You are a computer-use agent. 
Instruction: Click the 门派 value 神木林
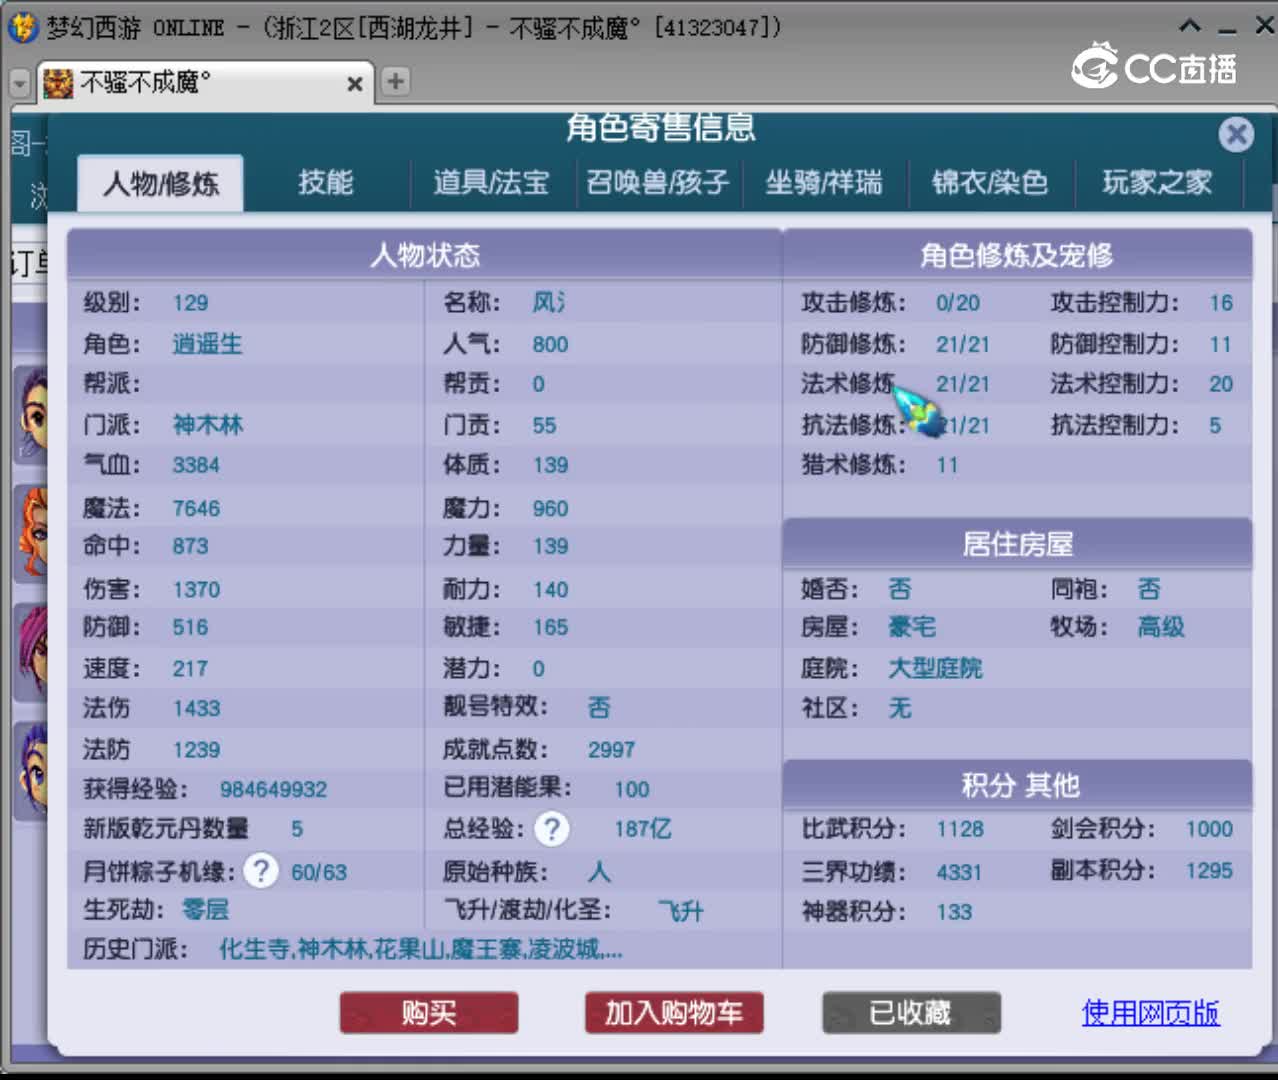click(x=207, y=425)
